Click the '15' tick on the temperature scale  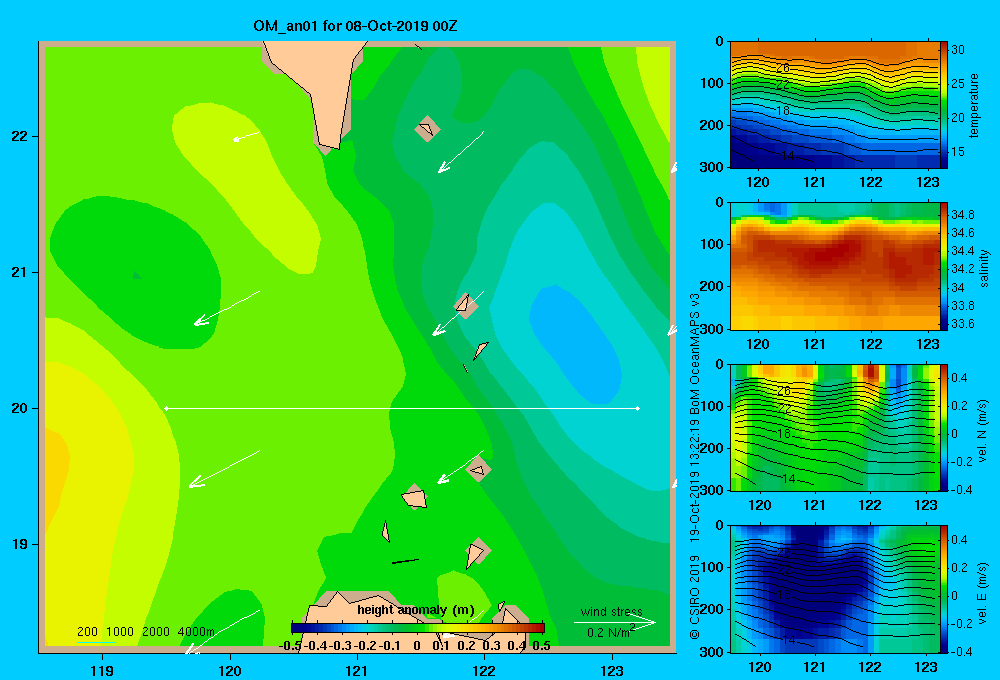tap(958, 152)
